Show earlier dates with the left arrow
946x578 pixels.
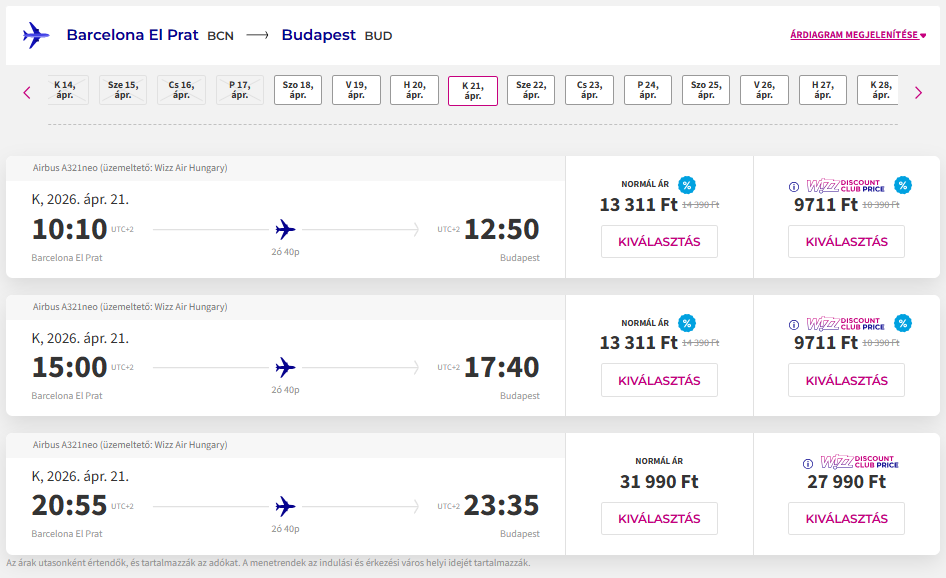tap(27, 92)
